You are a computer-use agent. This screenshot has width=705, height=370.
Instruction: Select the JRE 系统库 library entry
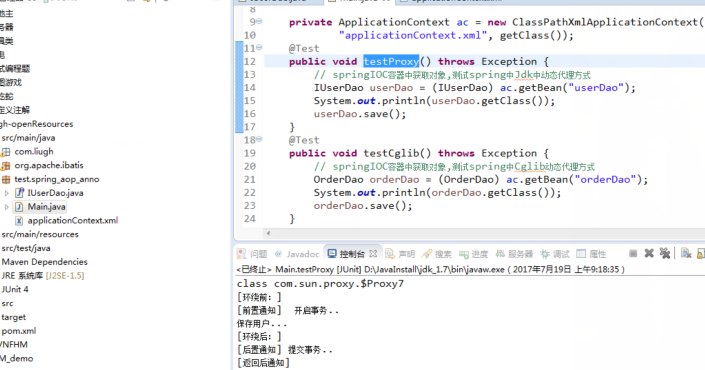click(42, 276)
